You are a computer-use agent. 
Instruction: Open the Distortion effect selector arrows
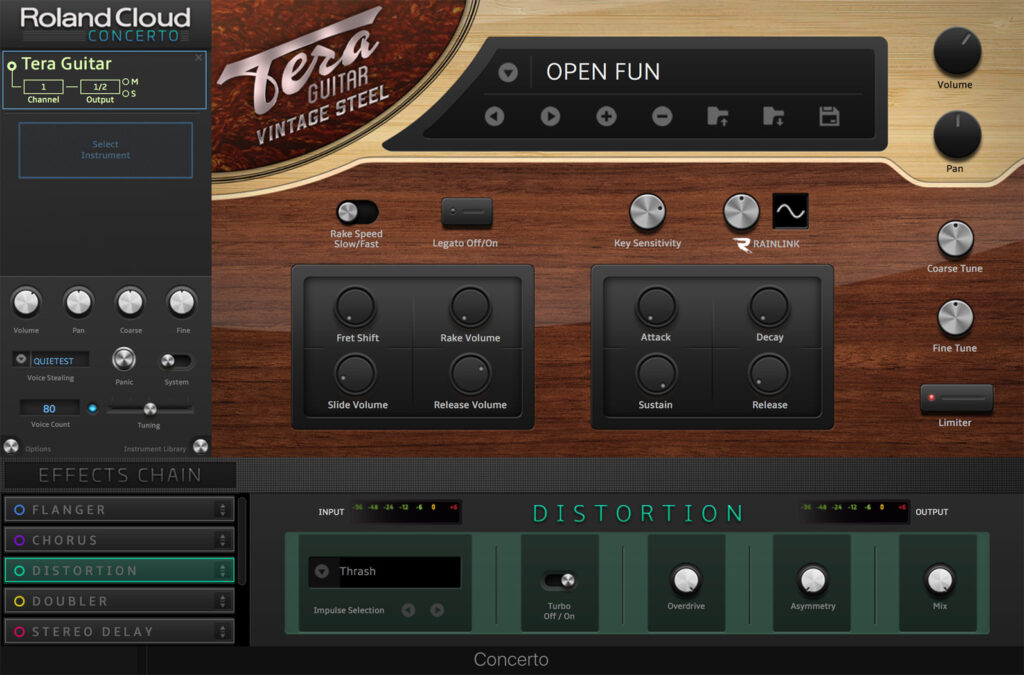click(222, 571)
